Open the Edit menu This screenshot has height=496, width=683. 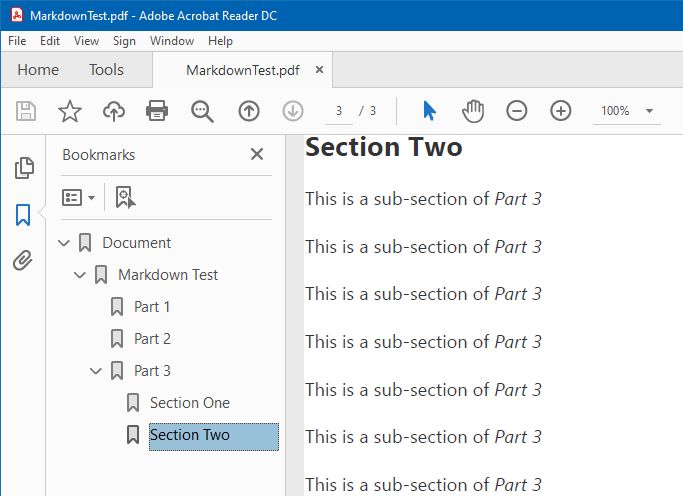(50, 41)
